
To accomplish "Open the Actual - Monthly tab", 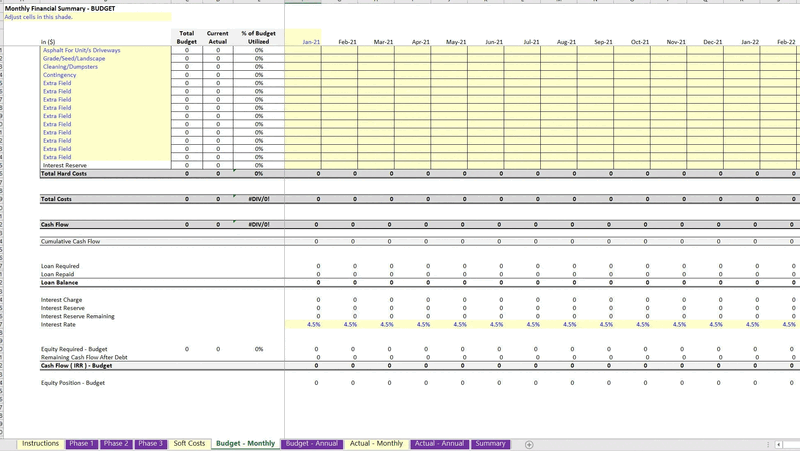I will [376, 443].
